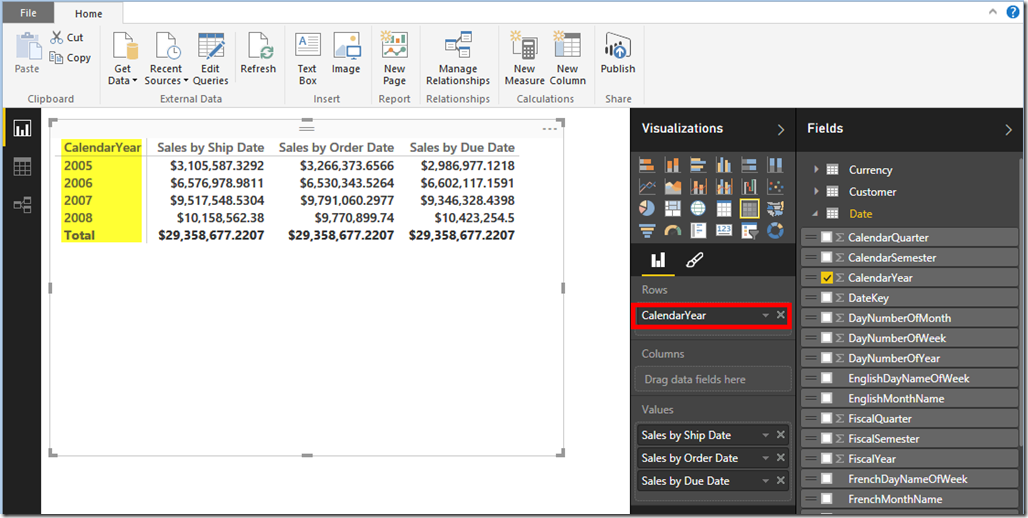The image size is (1028, 518).
Task: Pick the area chart visualization
Action: click(x=672, y=187)
